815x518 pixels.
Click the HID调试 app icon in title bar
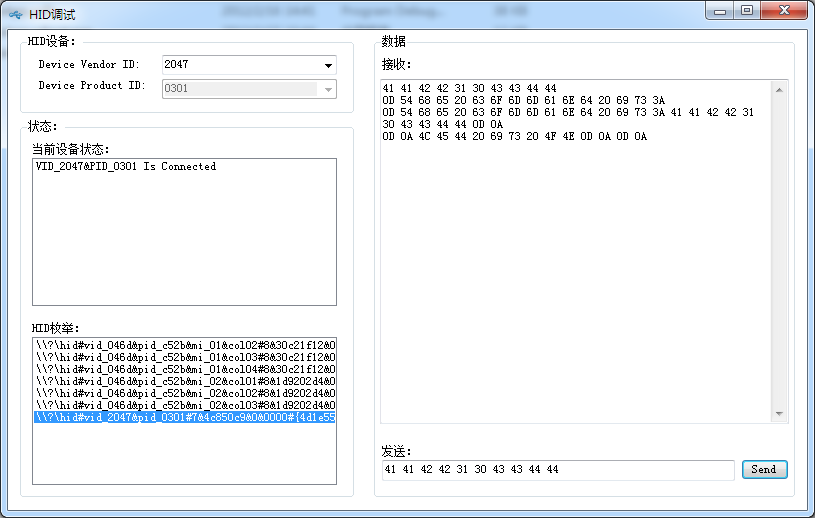click(15, 15)
